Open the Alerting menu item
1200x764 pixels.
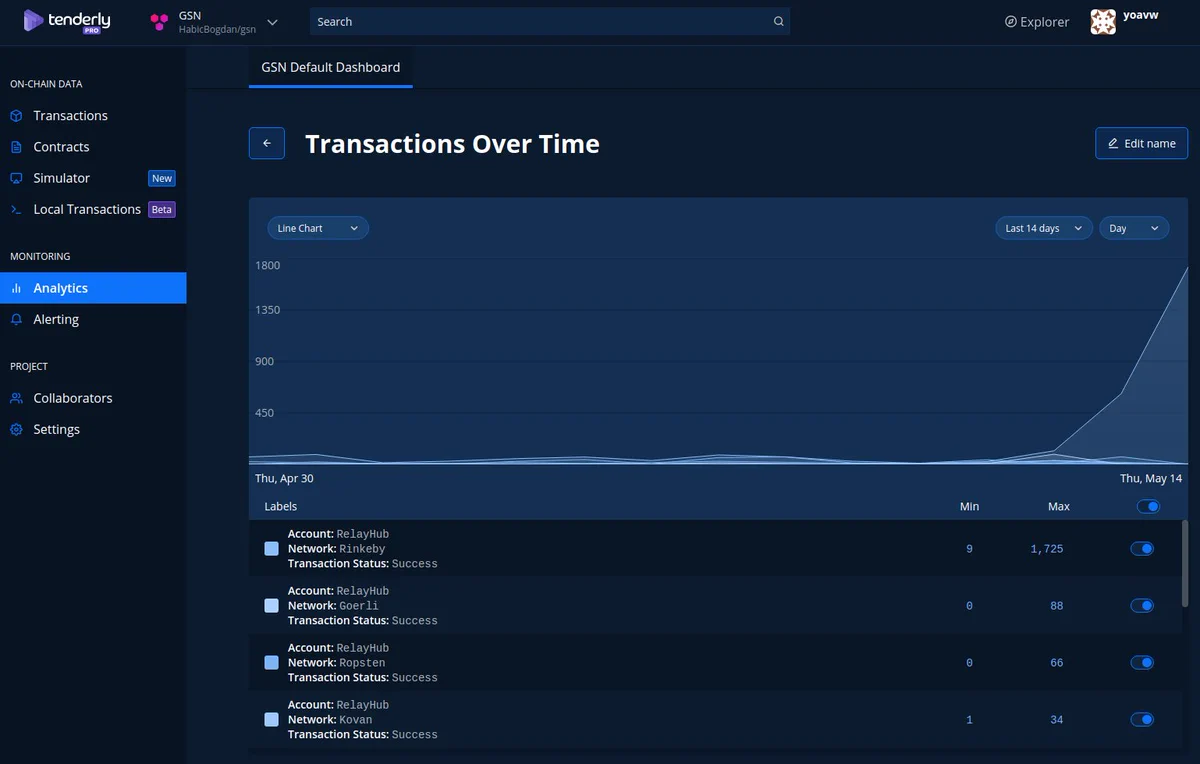tap(93, 319)
